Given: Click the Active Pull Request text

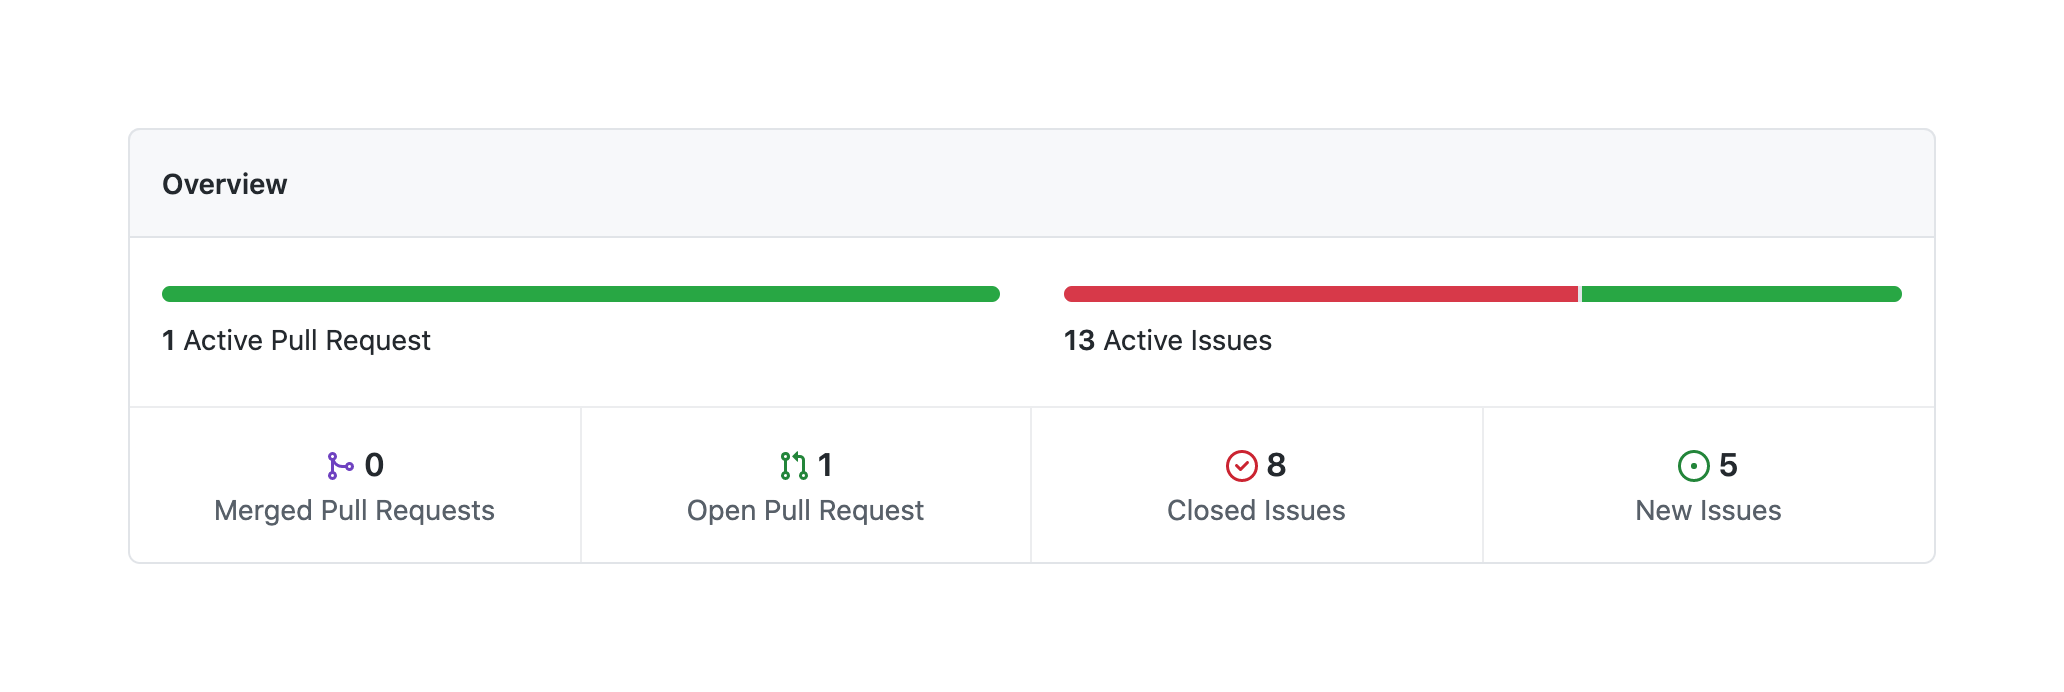Looking at the screenshot, I should coord(307,341).
